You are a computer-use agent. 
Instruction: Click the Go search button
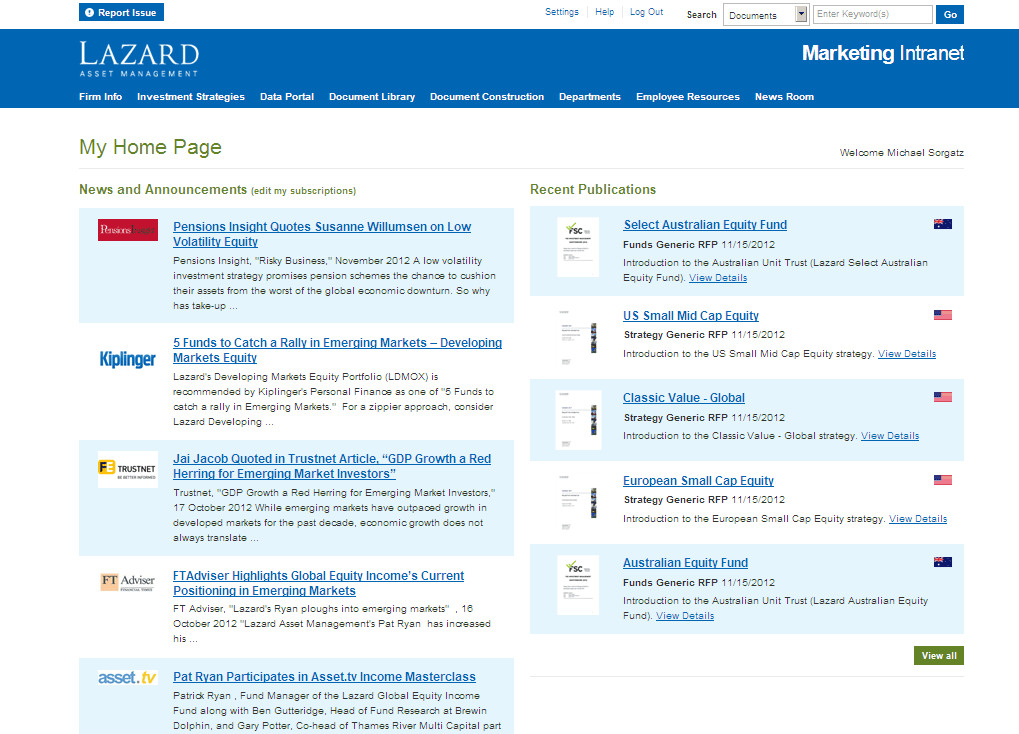[x=949, y=14]
